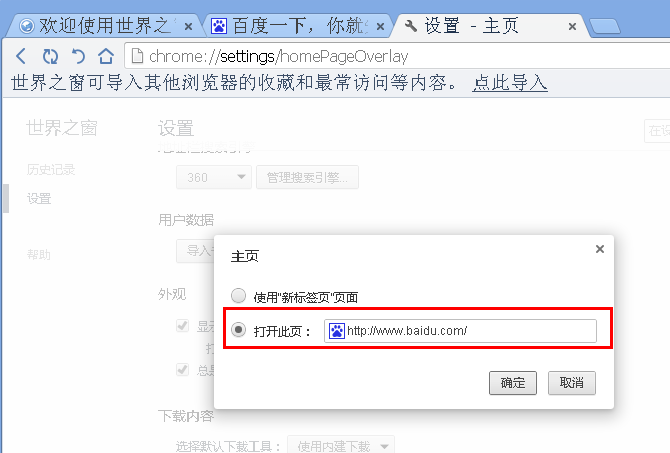The height and width of the screenshot is (453, 670).
Task: Expand the 360 search engine dropdown
Action: coord(214,177)
